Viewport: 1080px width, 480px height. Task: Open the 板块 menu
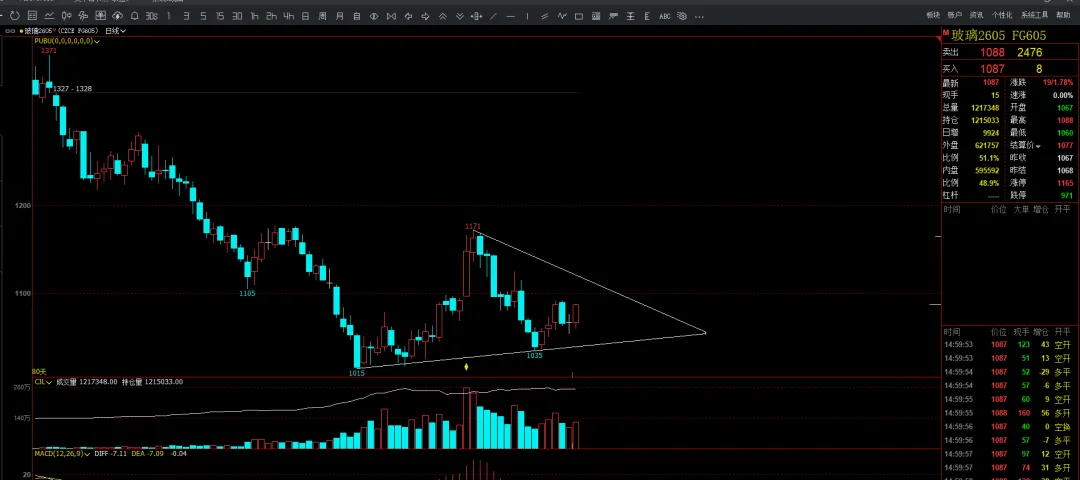[x=933, y=14]
